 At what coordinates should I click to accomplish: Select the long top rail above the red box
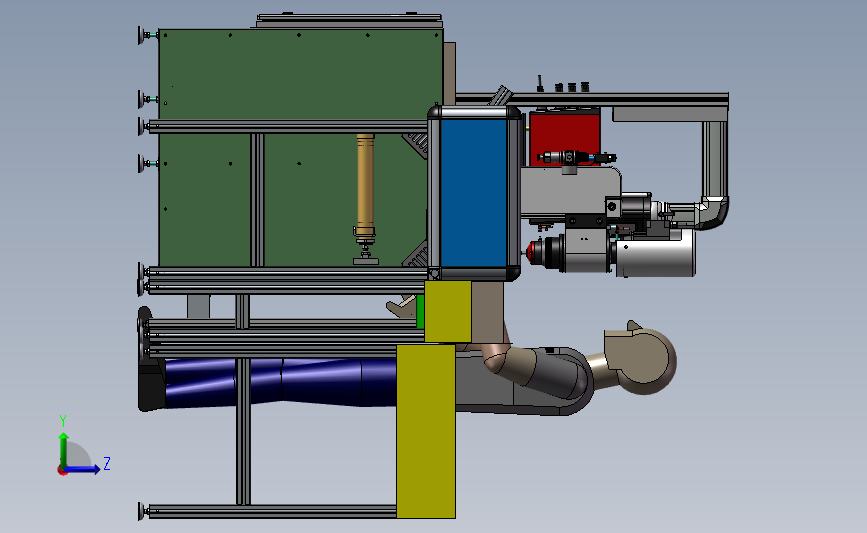pyautogui.click(x=592, y=99)
